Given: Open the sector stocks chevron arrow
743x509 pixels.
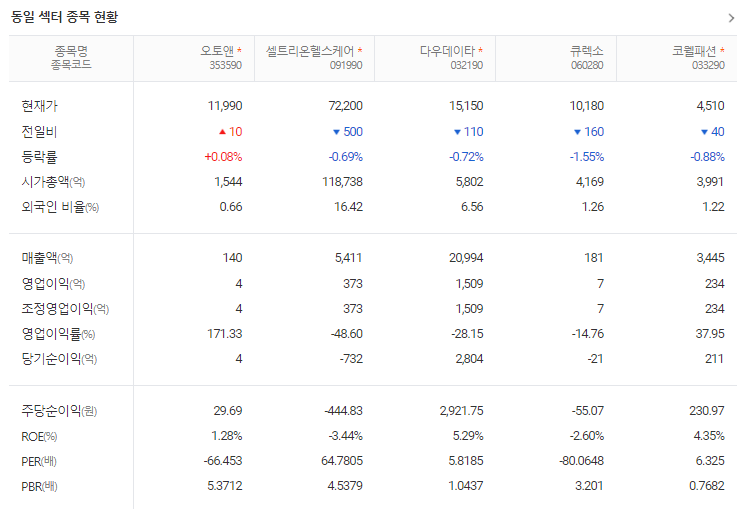Looking at the screenshot, I should 731,18.
